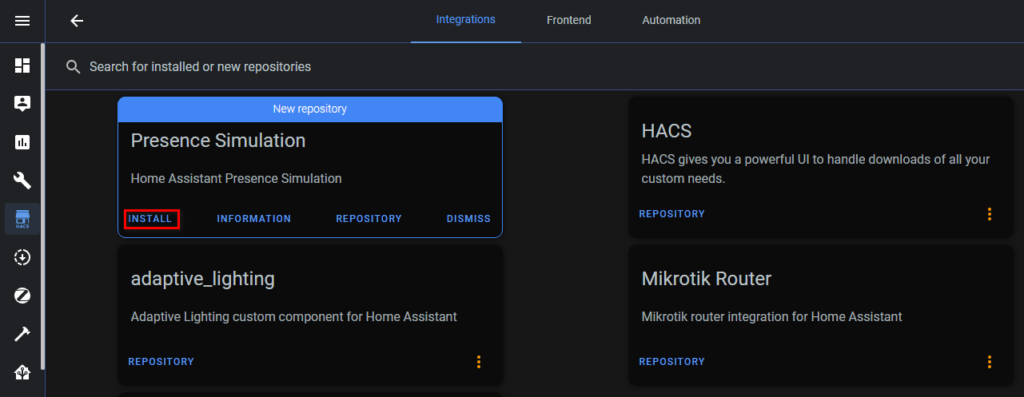This screenshot has width=1024, height=397.
Task: Select the HACS store sidebar icon
Action: click(x=22, y=219)
